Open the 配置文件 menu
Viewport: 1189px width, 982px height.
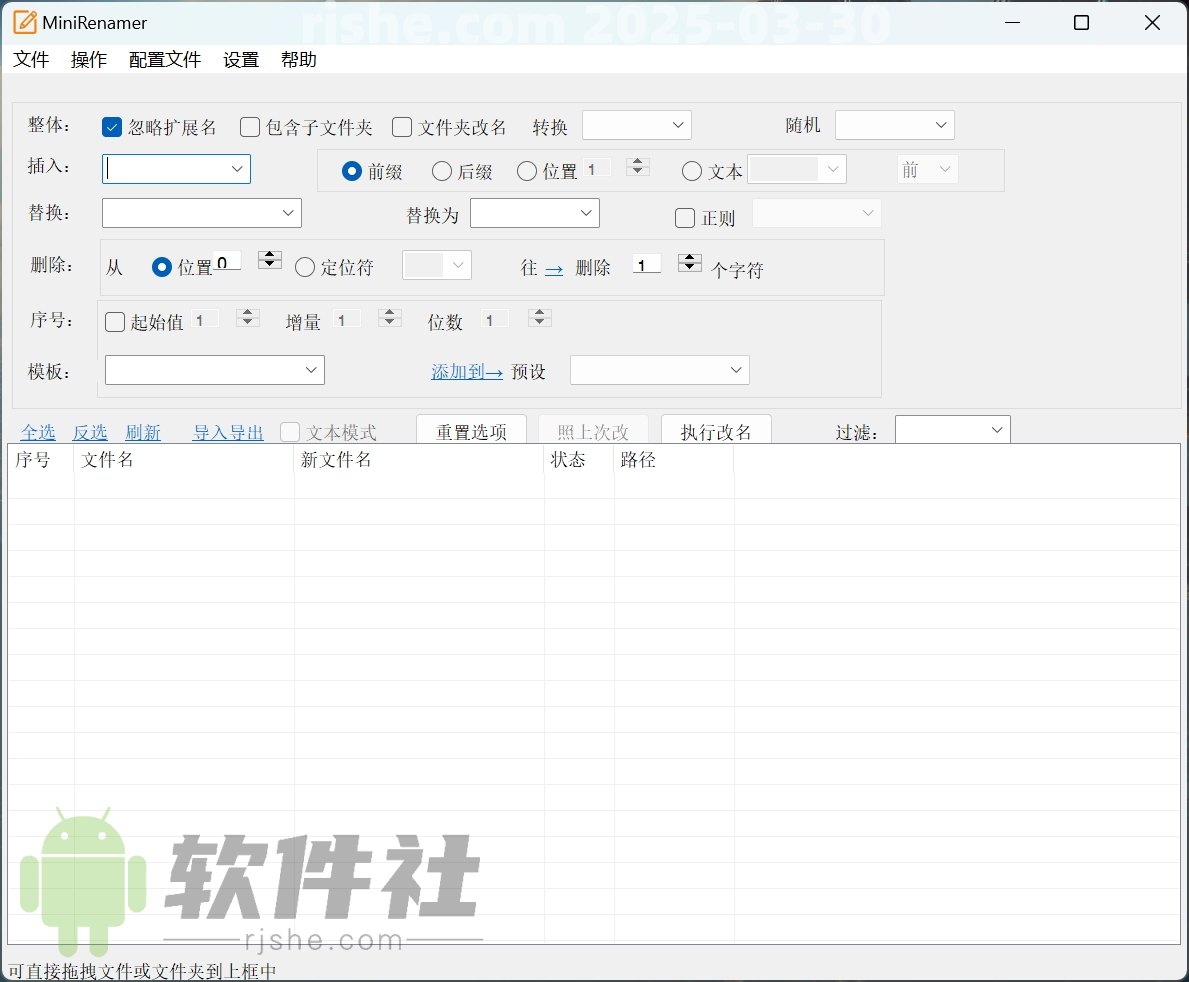[165, 59]
